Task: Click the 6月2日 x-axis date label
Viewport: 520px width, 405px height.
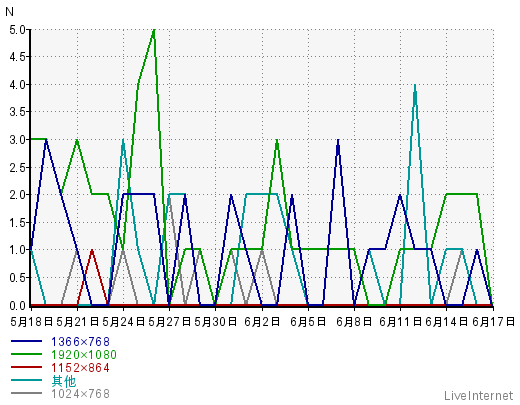Action: pos(262,322)
